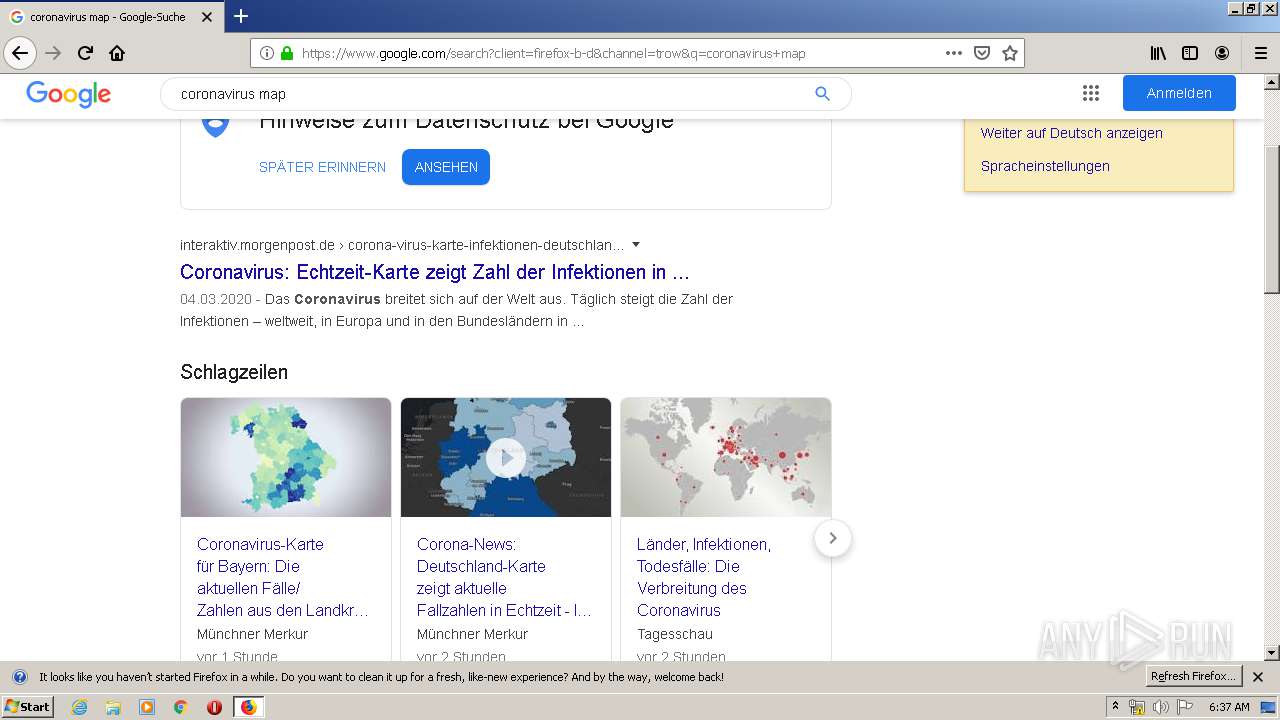1280x720 pixels.
Task: Click the scrollbar down arrow
Action: tap(1272, 653)
